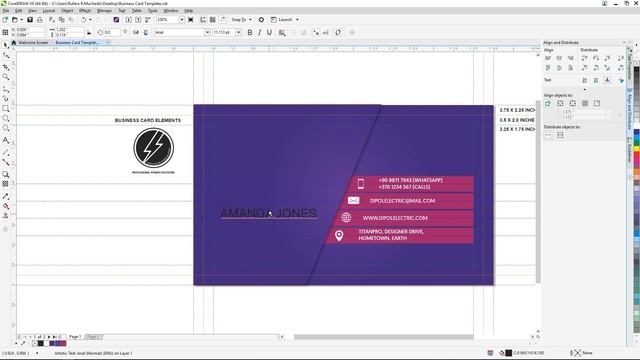Click the Rotation Angle input field
Viewport: 640px width, 360px height.
coord(111,32)
